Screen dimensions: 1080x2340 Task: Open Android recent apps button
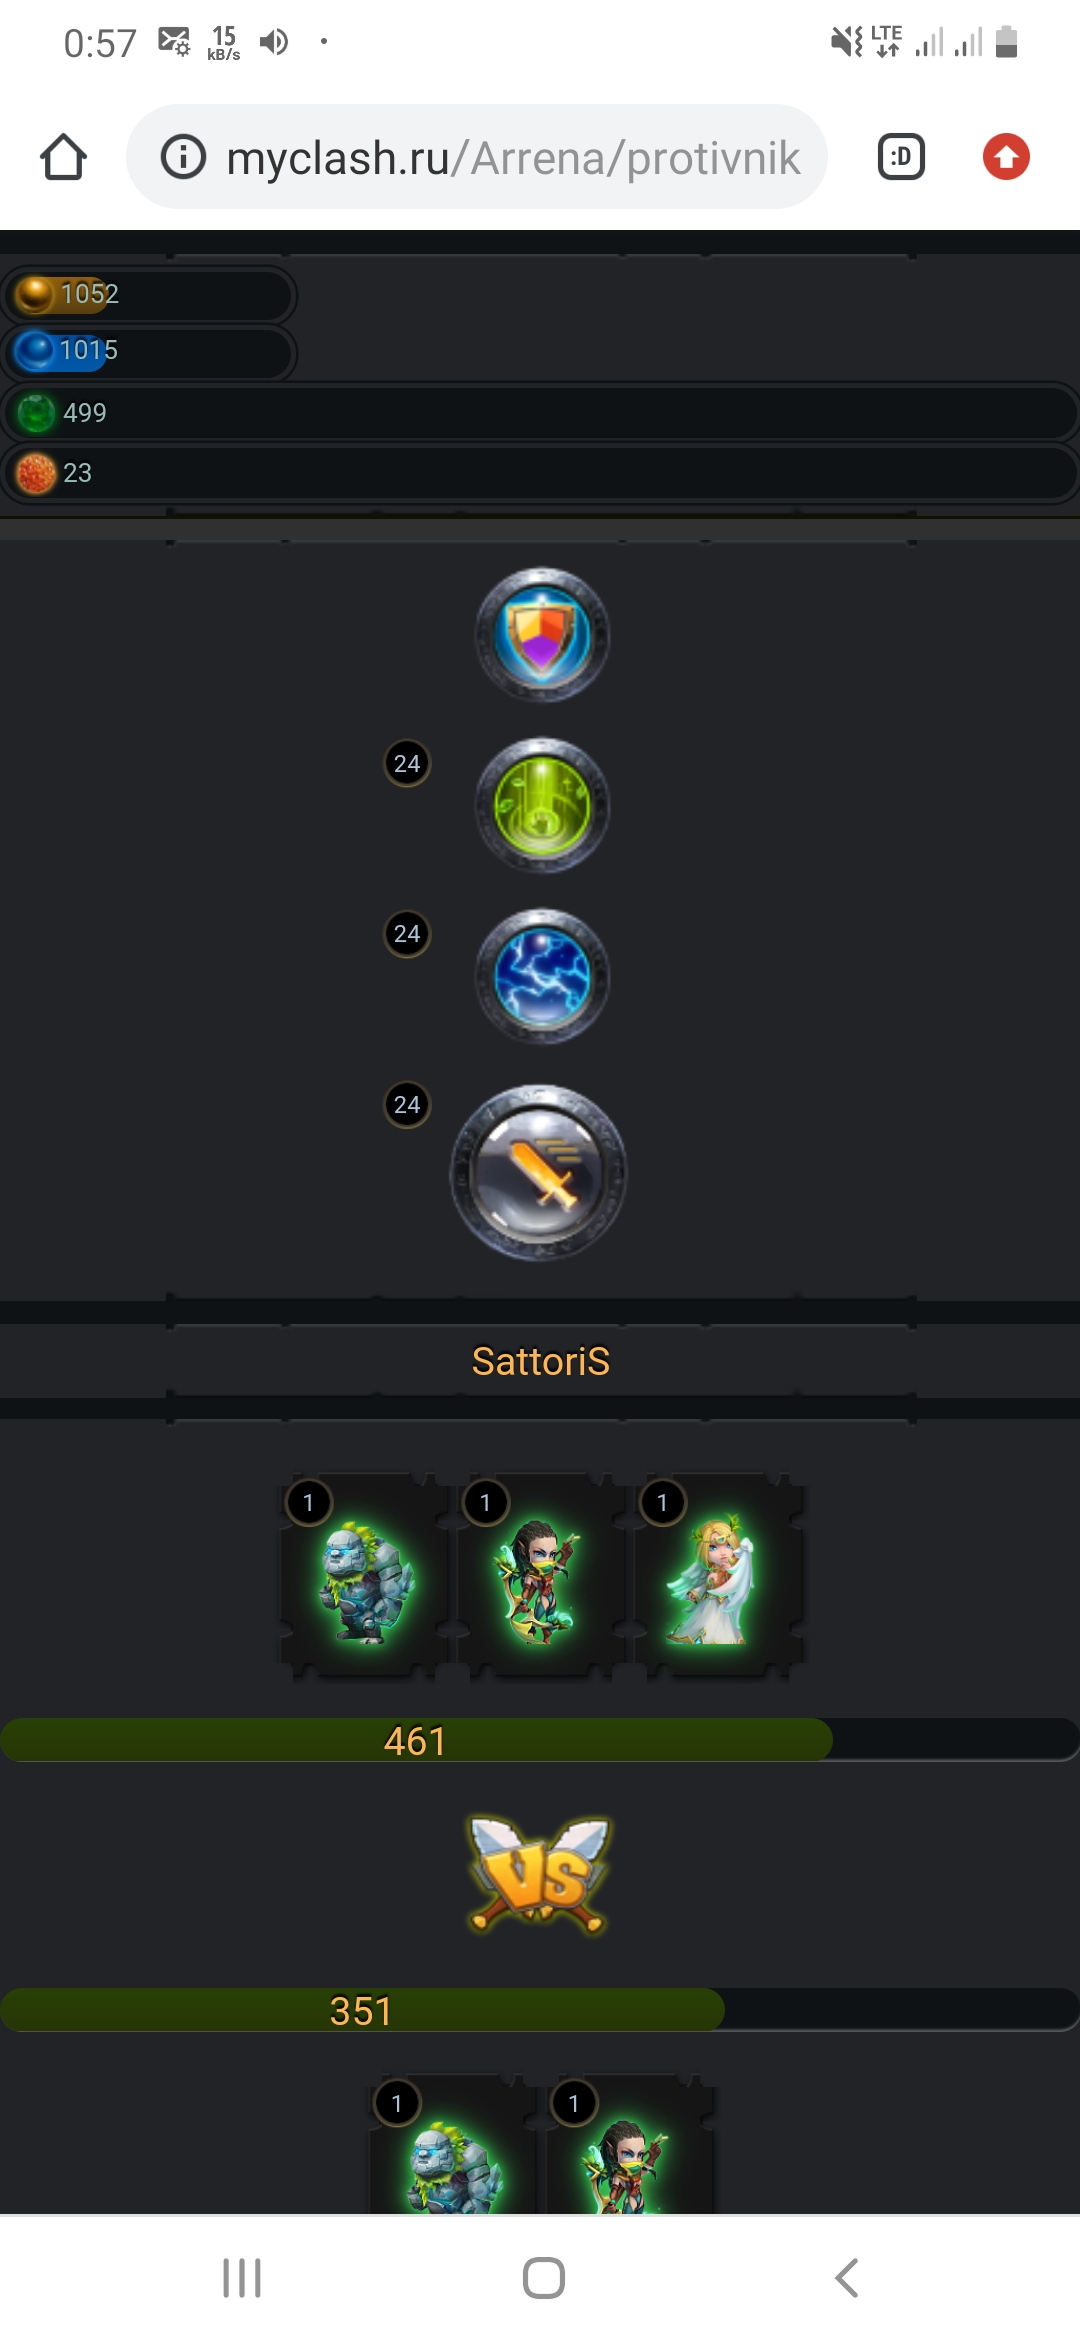click(242, 2278)
